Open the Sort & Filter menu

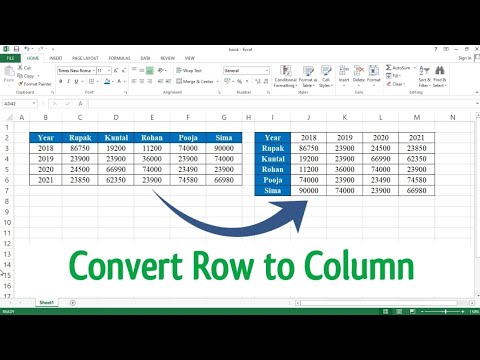coord(424,76)
